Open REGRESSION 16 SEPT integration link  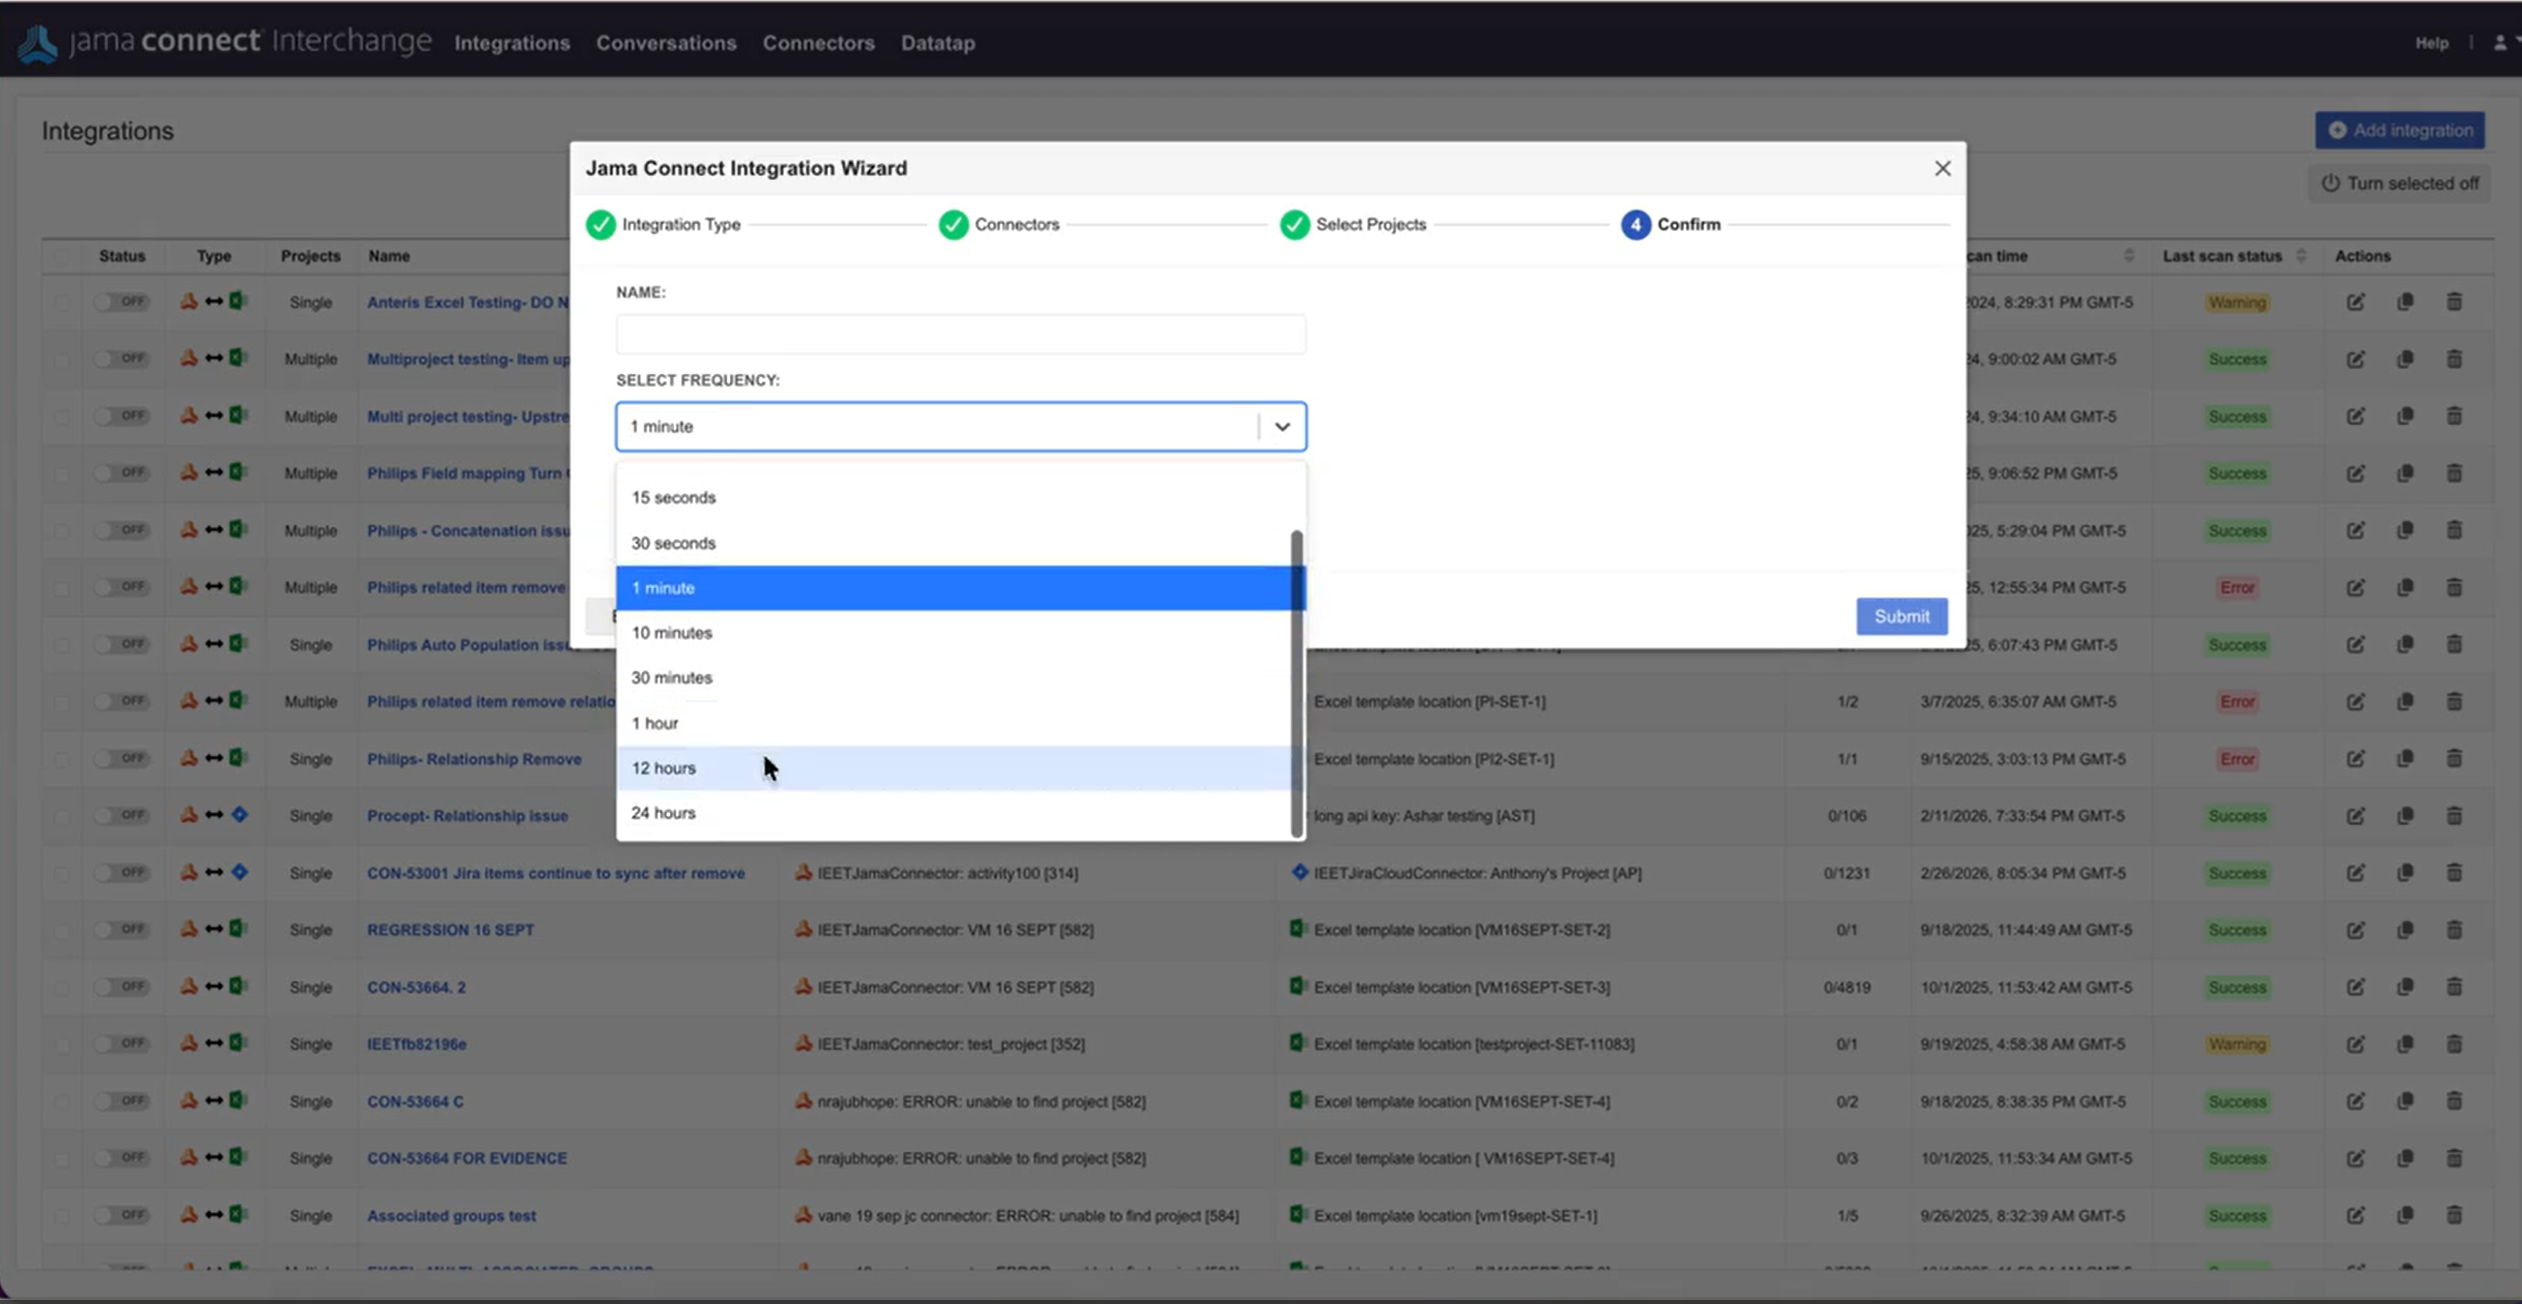(450, 930)
